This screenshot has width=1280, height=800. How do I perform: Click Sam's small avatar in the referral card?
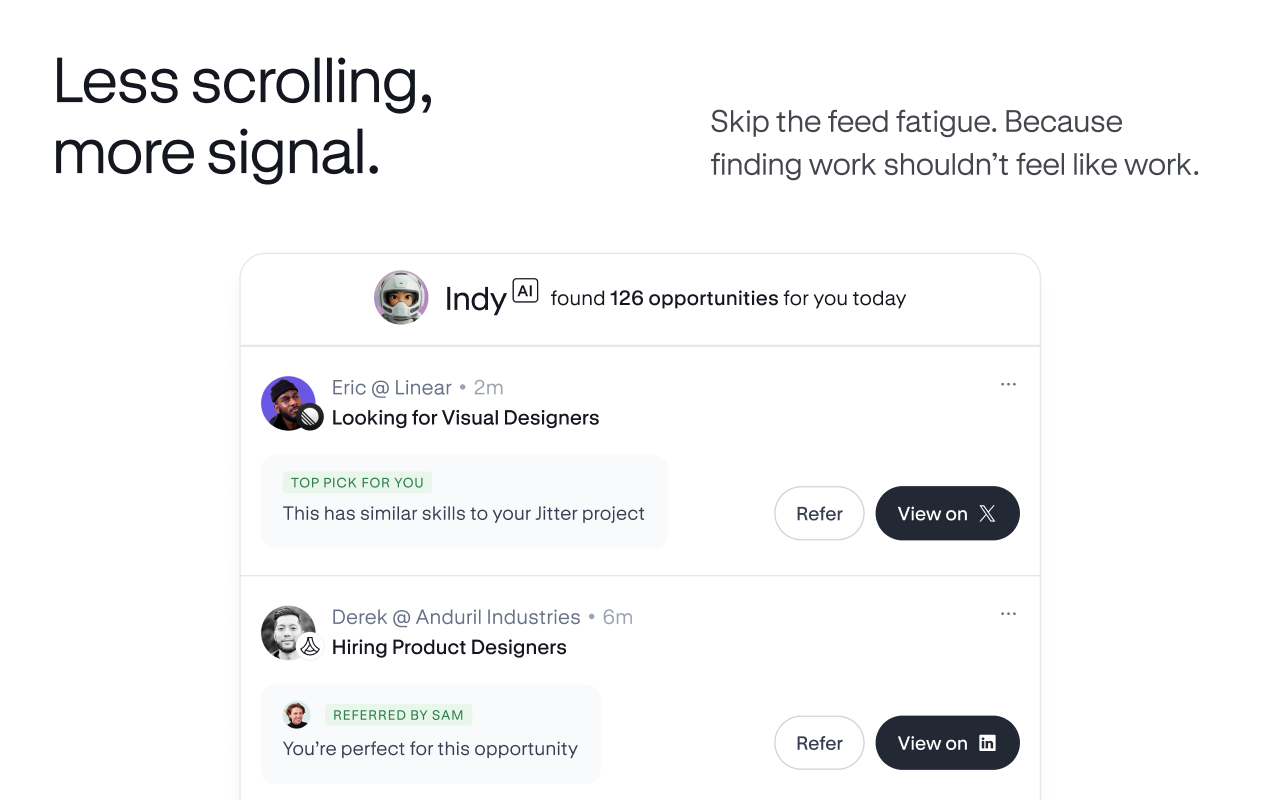point(297,714)
